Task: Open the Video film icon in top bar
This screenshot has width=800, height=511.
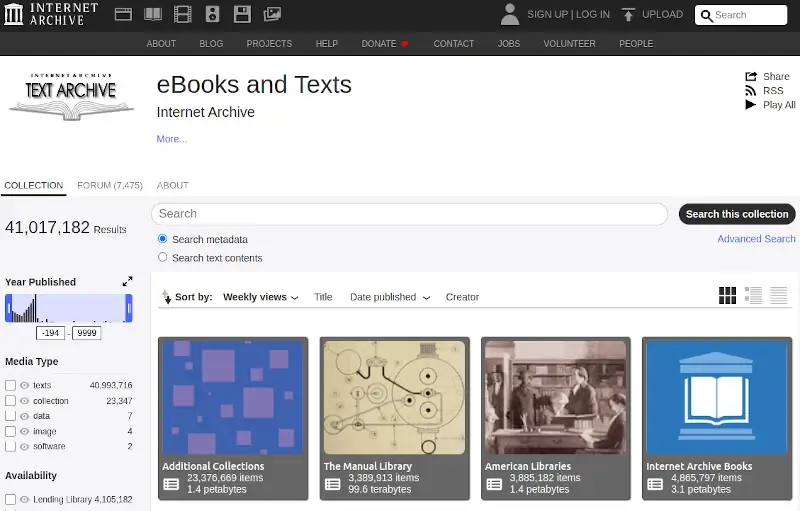Action: (182, 14)
